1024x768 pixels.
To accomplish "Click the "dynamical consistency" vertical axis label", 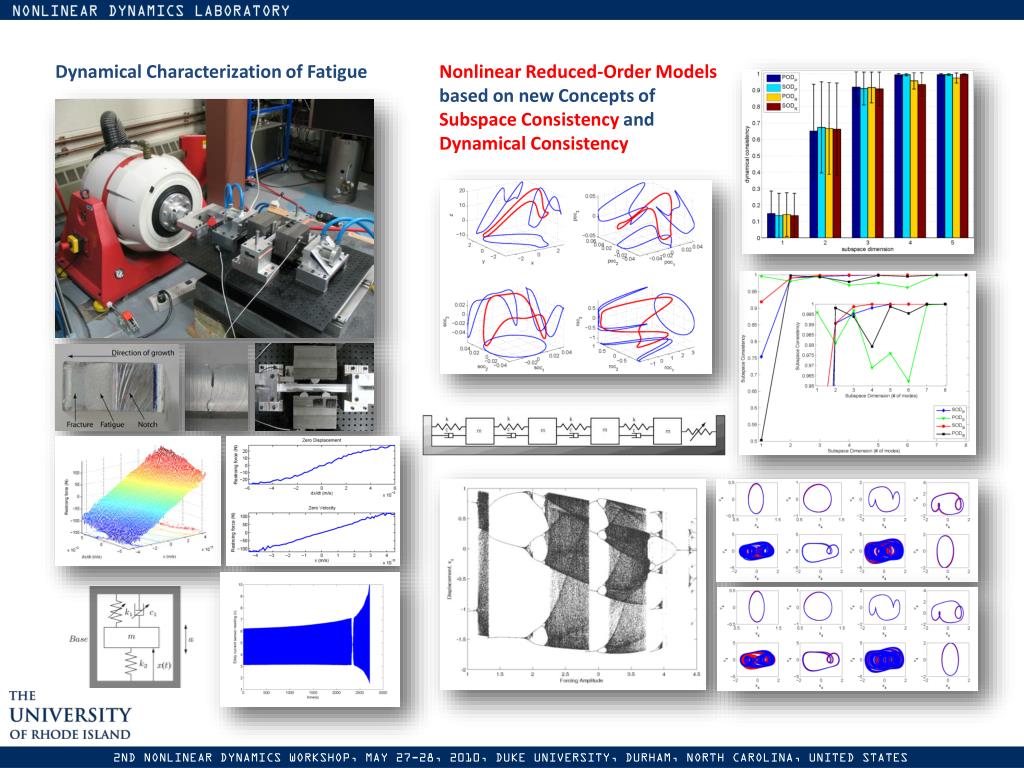I will (748, 153).
